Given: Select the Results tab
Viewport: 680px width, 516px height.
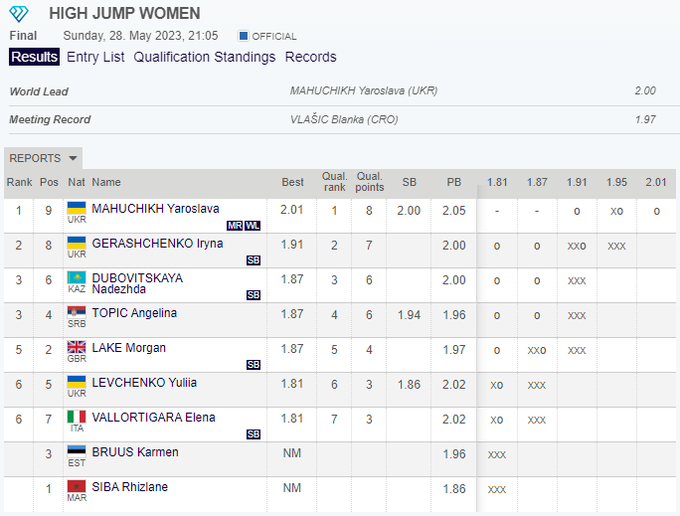Looking at the screenshot, I should pos(34,57).
